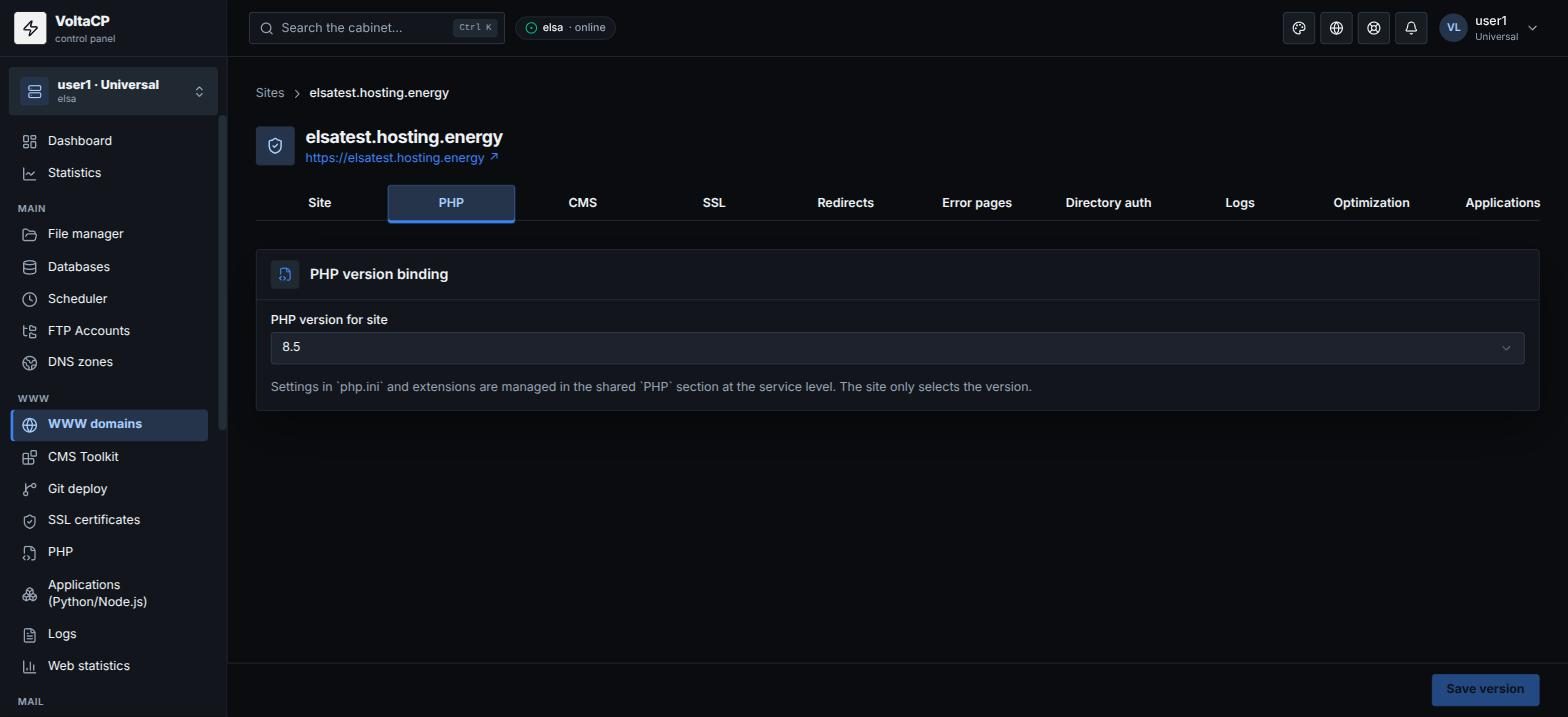1568x717 pixels.
Task: Open the PHP version for site dropdown
Action: click(x=897, y=348)
